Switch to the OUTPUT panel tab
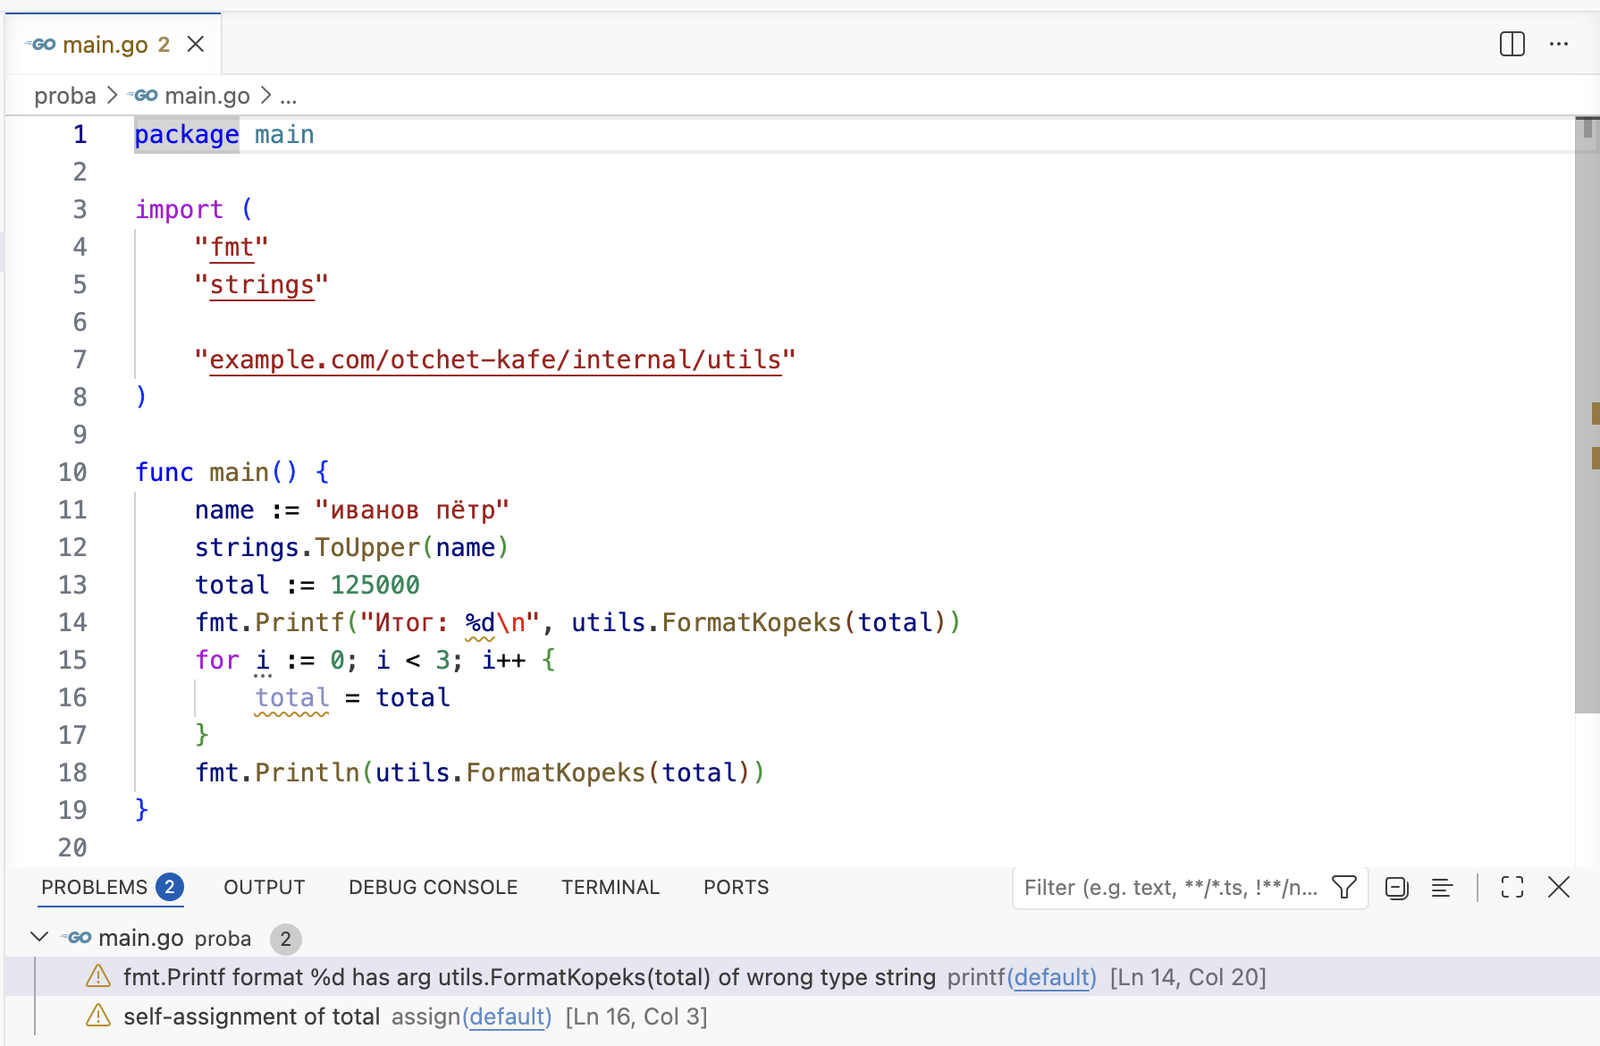Image resolution: width=1600 pixels, height=1046 pixels. tap(264, 887)
